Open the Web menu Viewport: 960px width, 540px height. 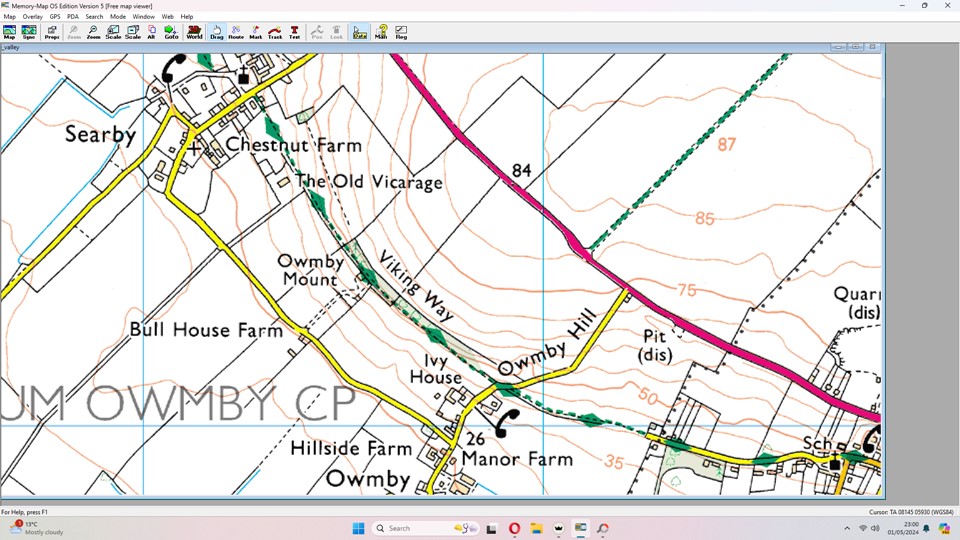(168, 17)
